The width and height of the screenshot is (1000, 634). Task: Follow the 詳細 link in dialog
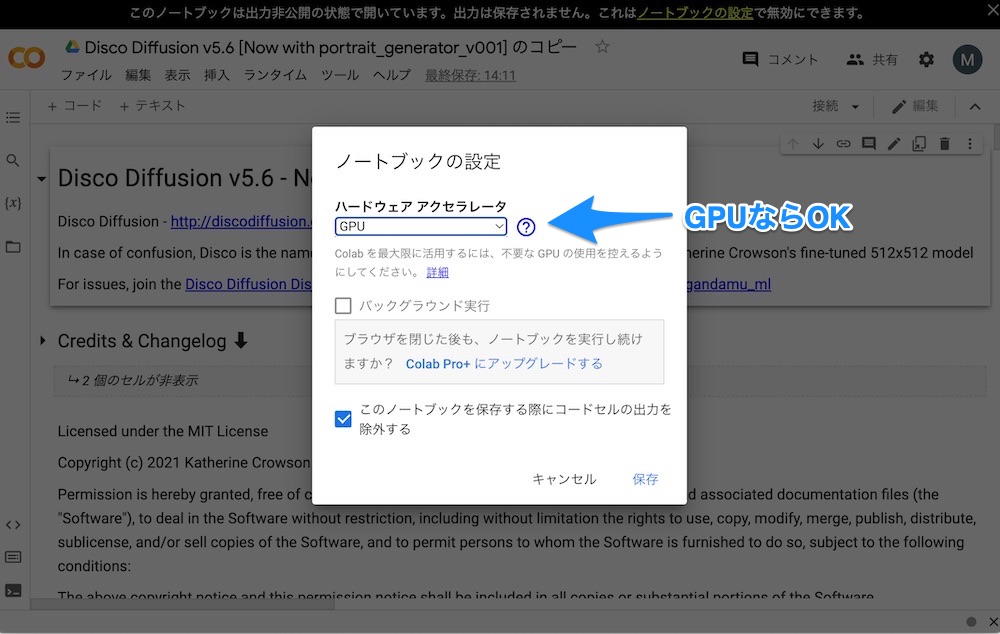[x=438, y=272]
